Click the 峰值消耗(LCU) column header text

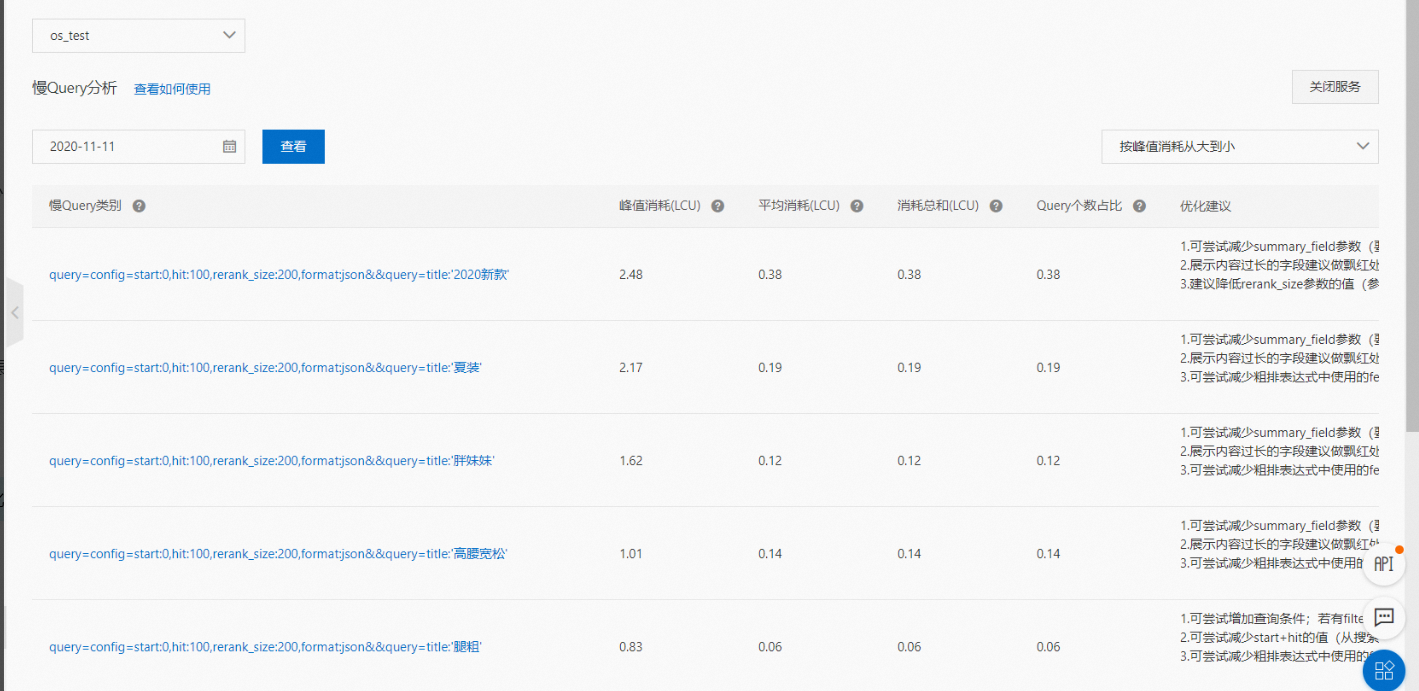[x=660, y=206]
